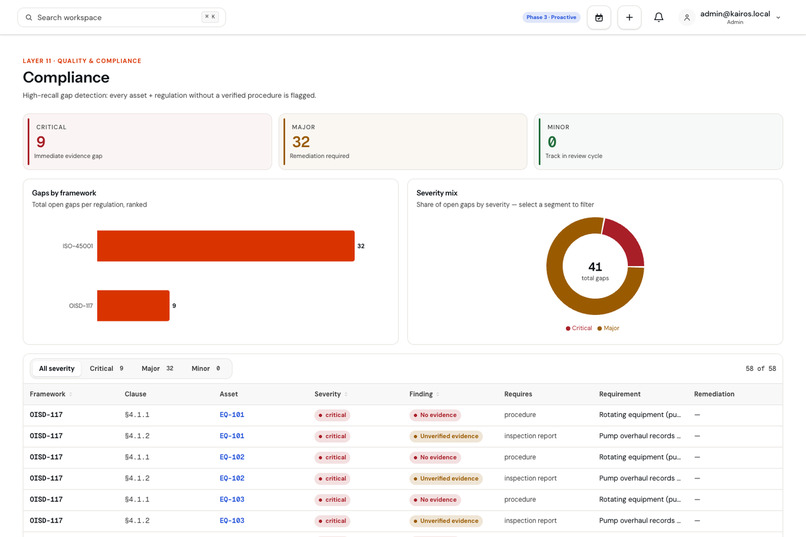Click the ISO-45001 bar in chart
The height and width of the screenshot is (537, 806).
226,246
